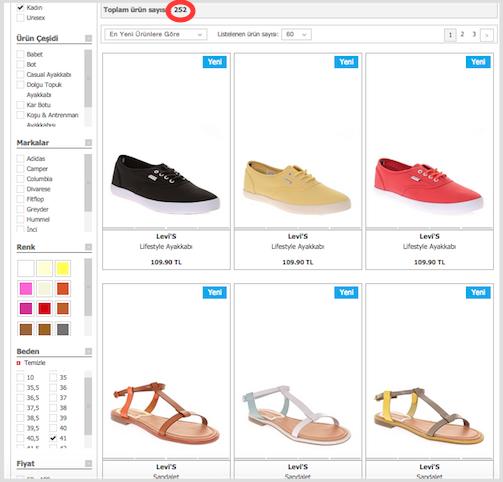Go to page 2 of results
Viewport: 503px width, 482px height.
(462, 34)
